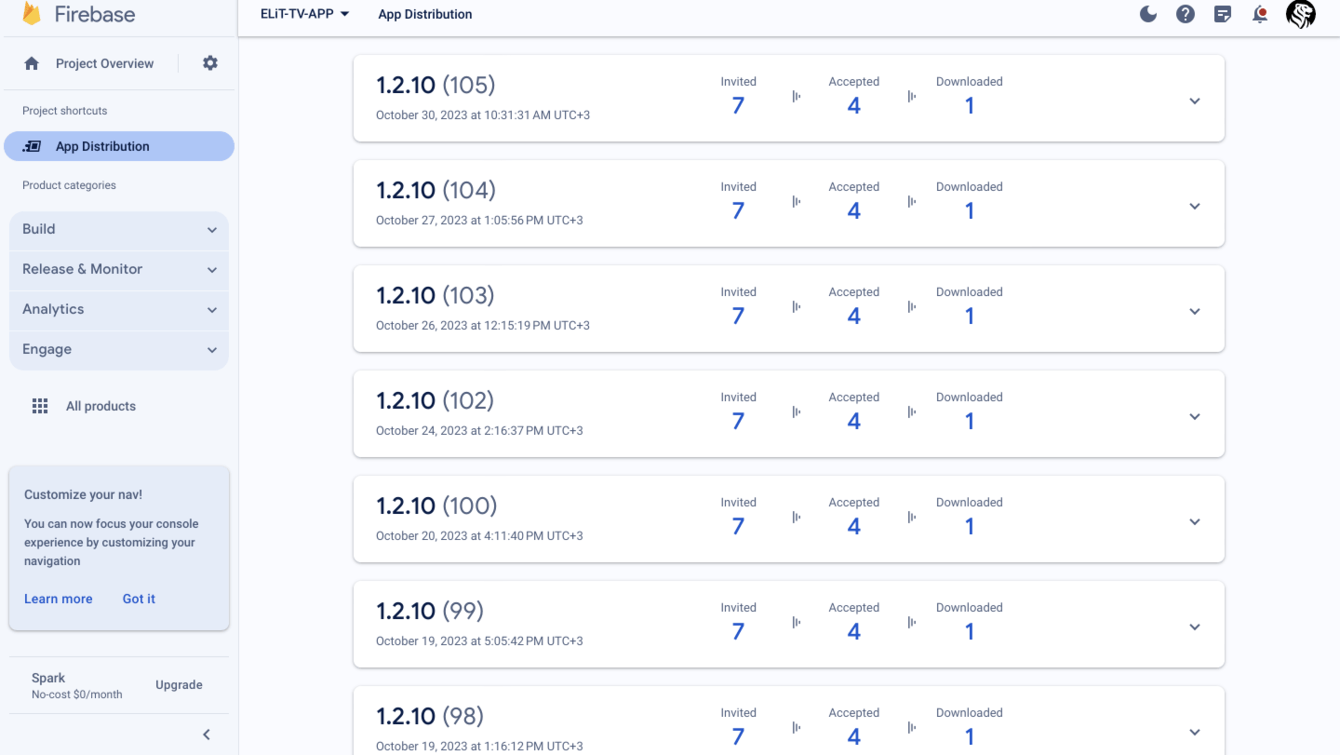Expand release 1.2.10 (105) details
Screen dimensions: 1340x755
tap(1194, 101)
